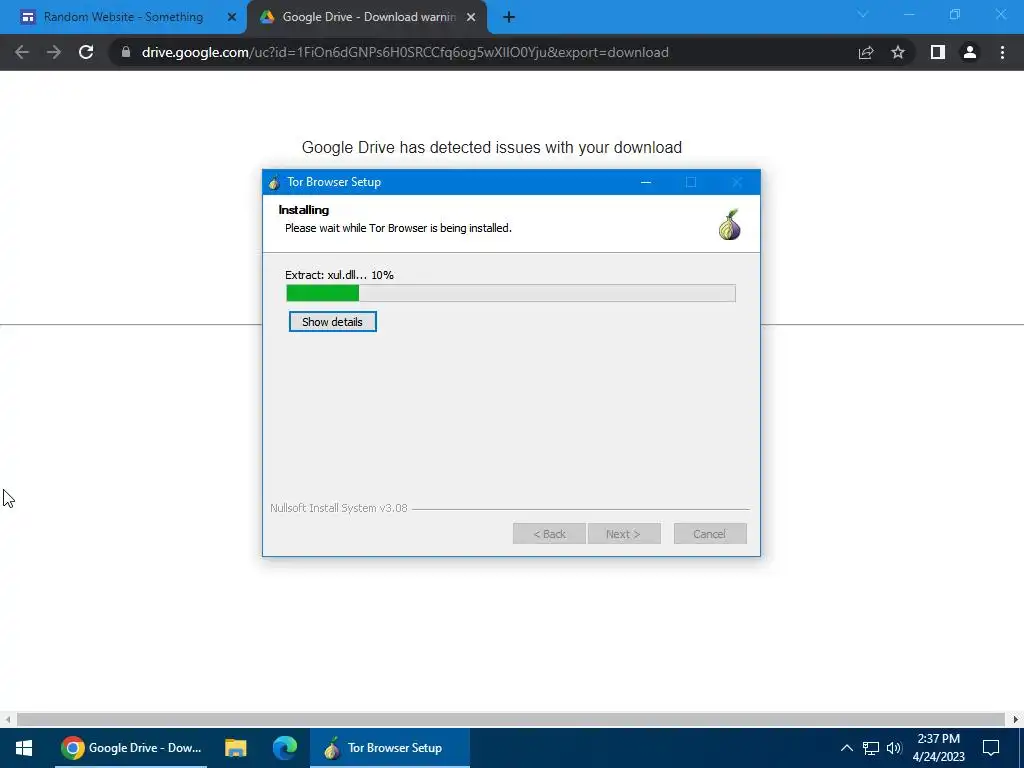Open Windows notification center icon
The image size is (1024, 768).
[x=991, y=748]
